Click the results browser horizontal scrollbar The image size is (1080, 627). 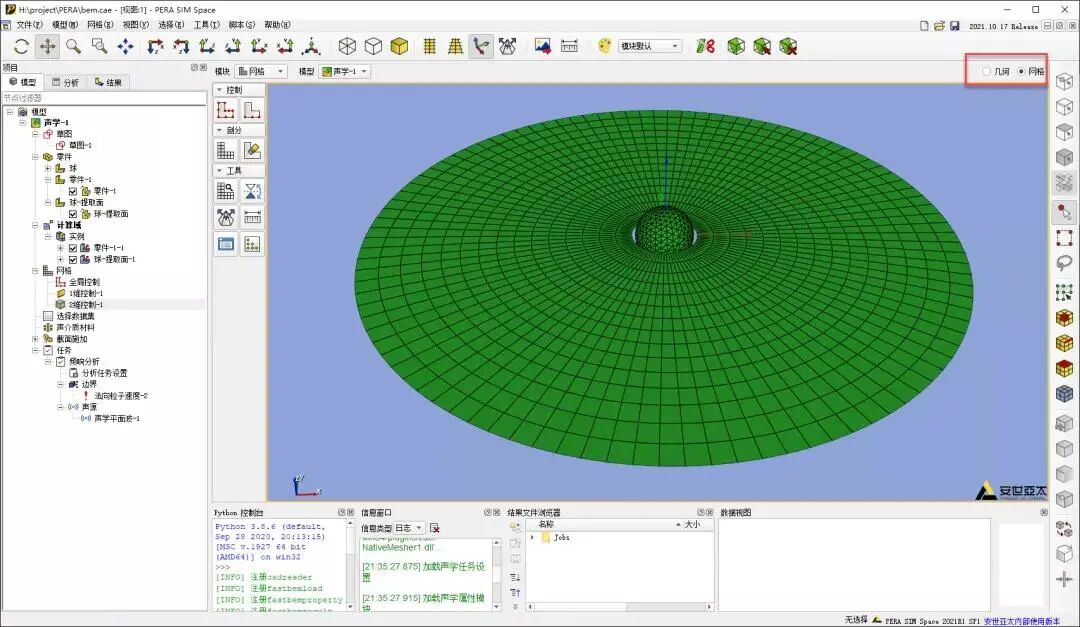point(619,607)
